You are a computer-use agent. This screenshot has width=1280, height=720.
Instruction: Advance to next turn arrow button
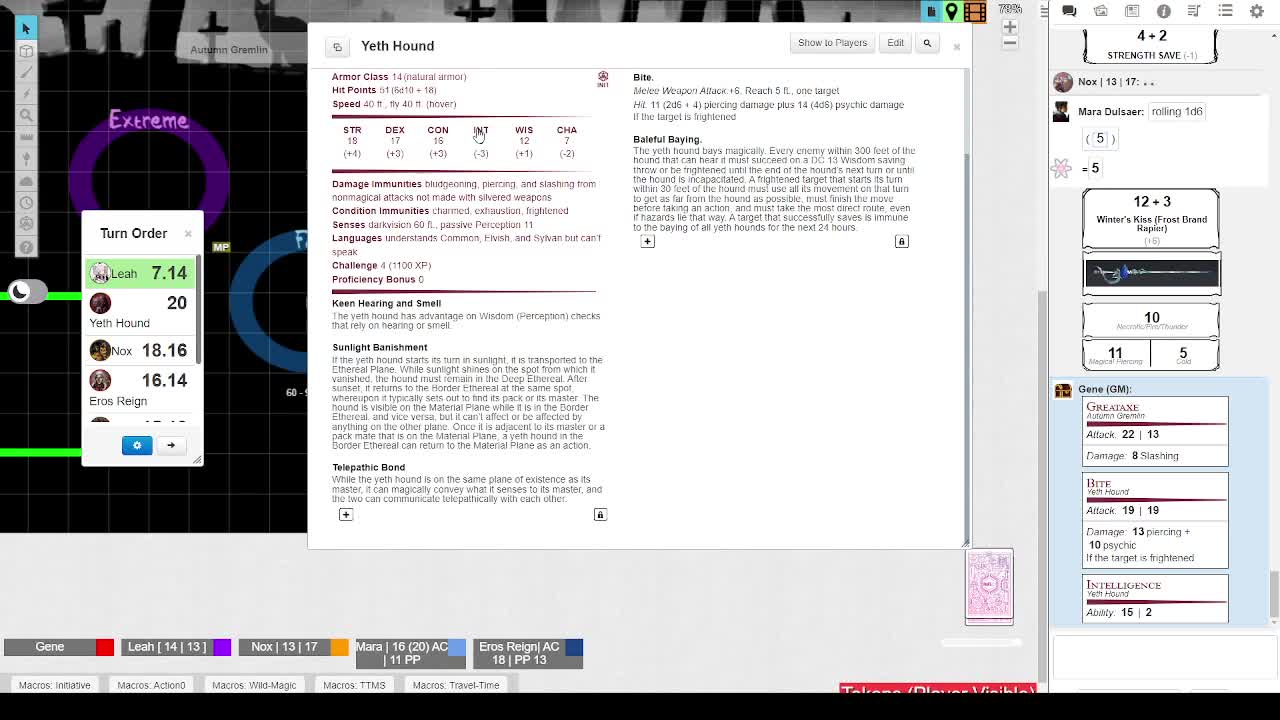click(x=170, y=445)
